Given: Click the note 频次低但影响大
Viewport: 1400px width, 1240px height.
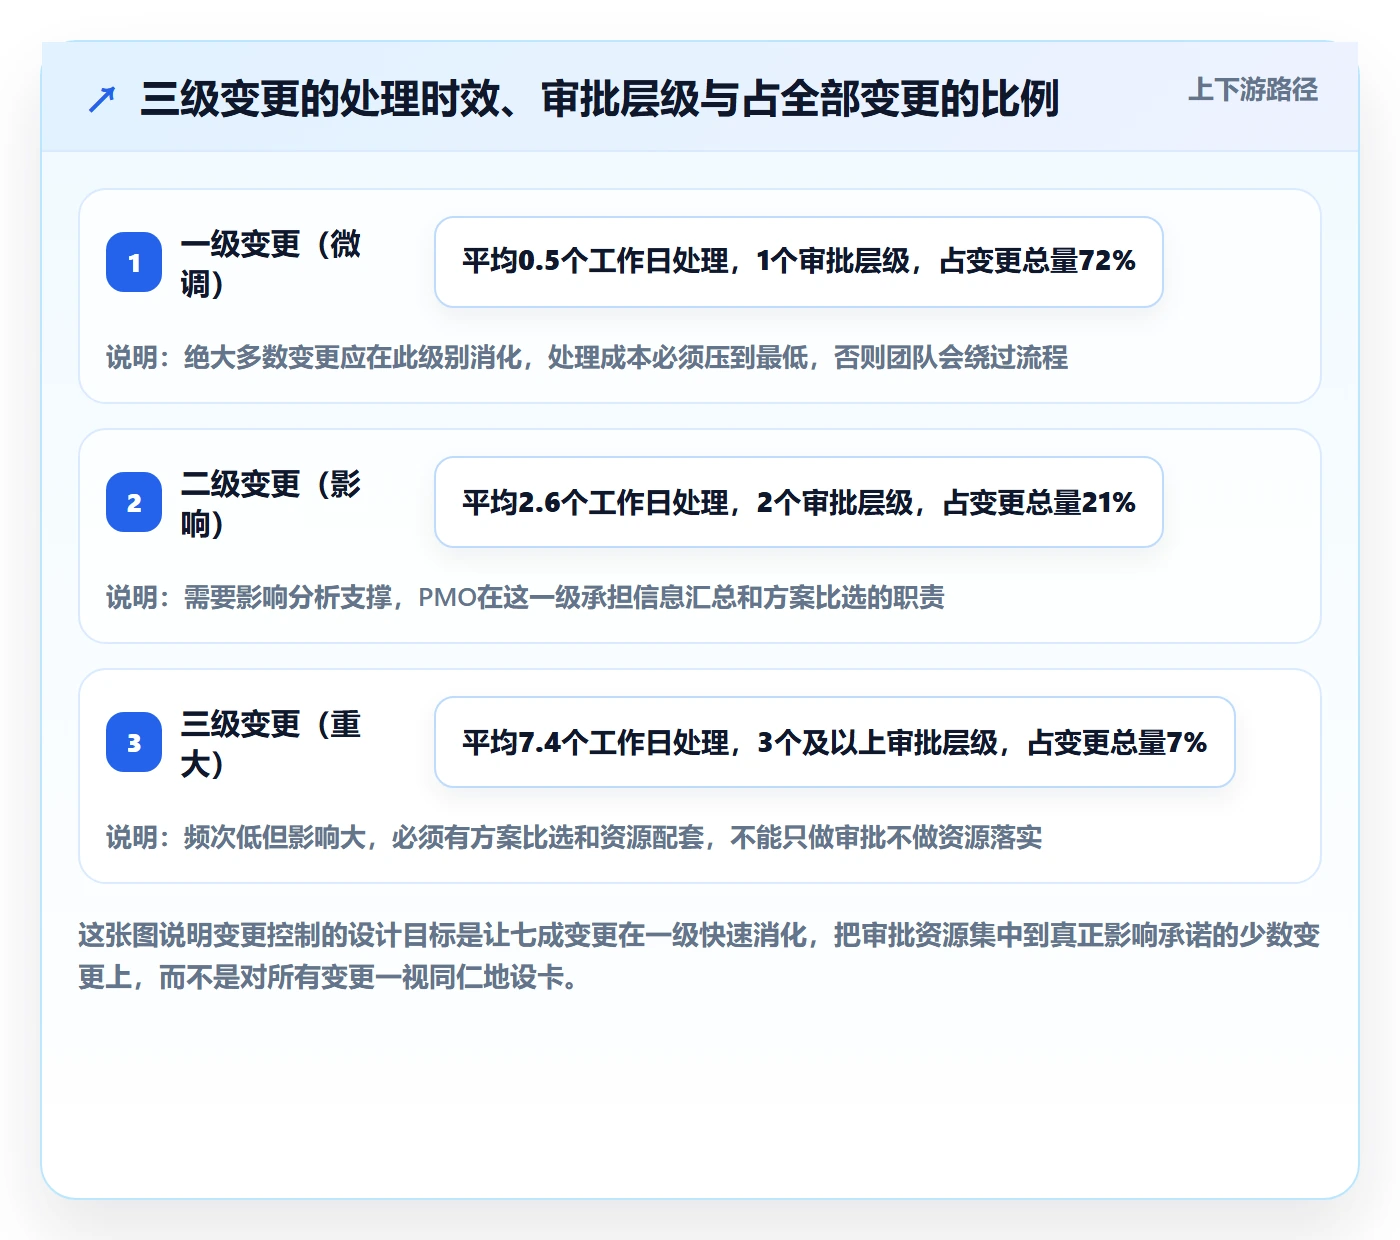Looking at the screenshot, I should point(574,837).
